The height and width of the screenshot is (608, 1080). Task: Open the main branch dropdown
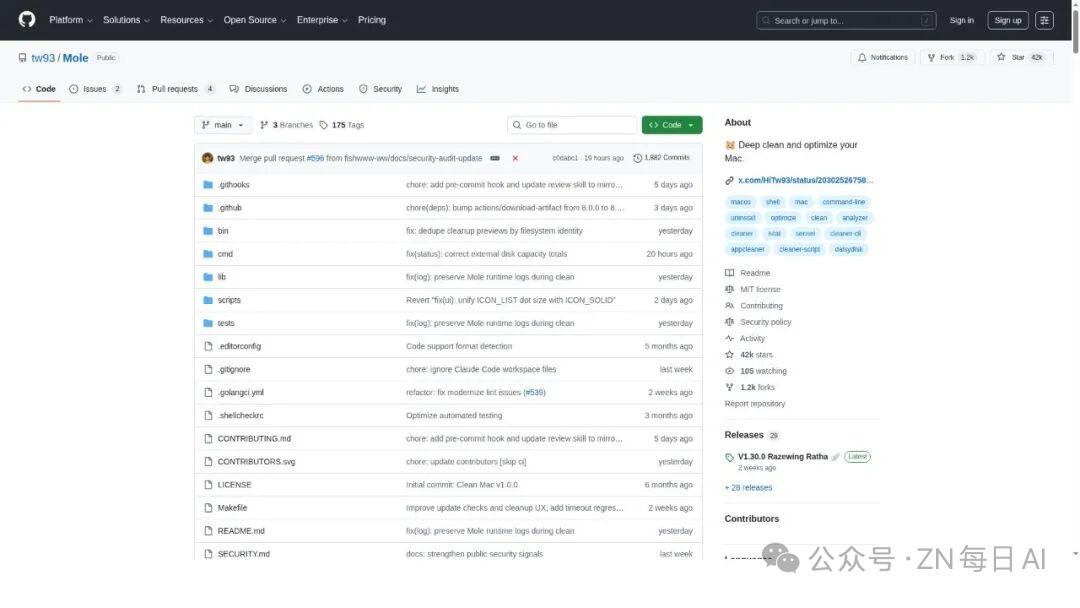tap(222, 125)
